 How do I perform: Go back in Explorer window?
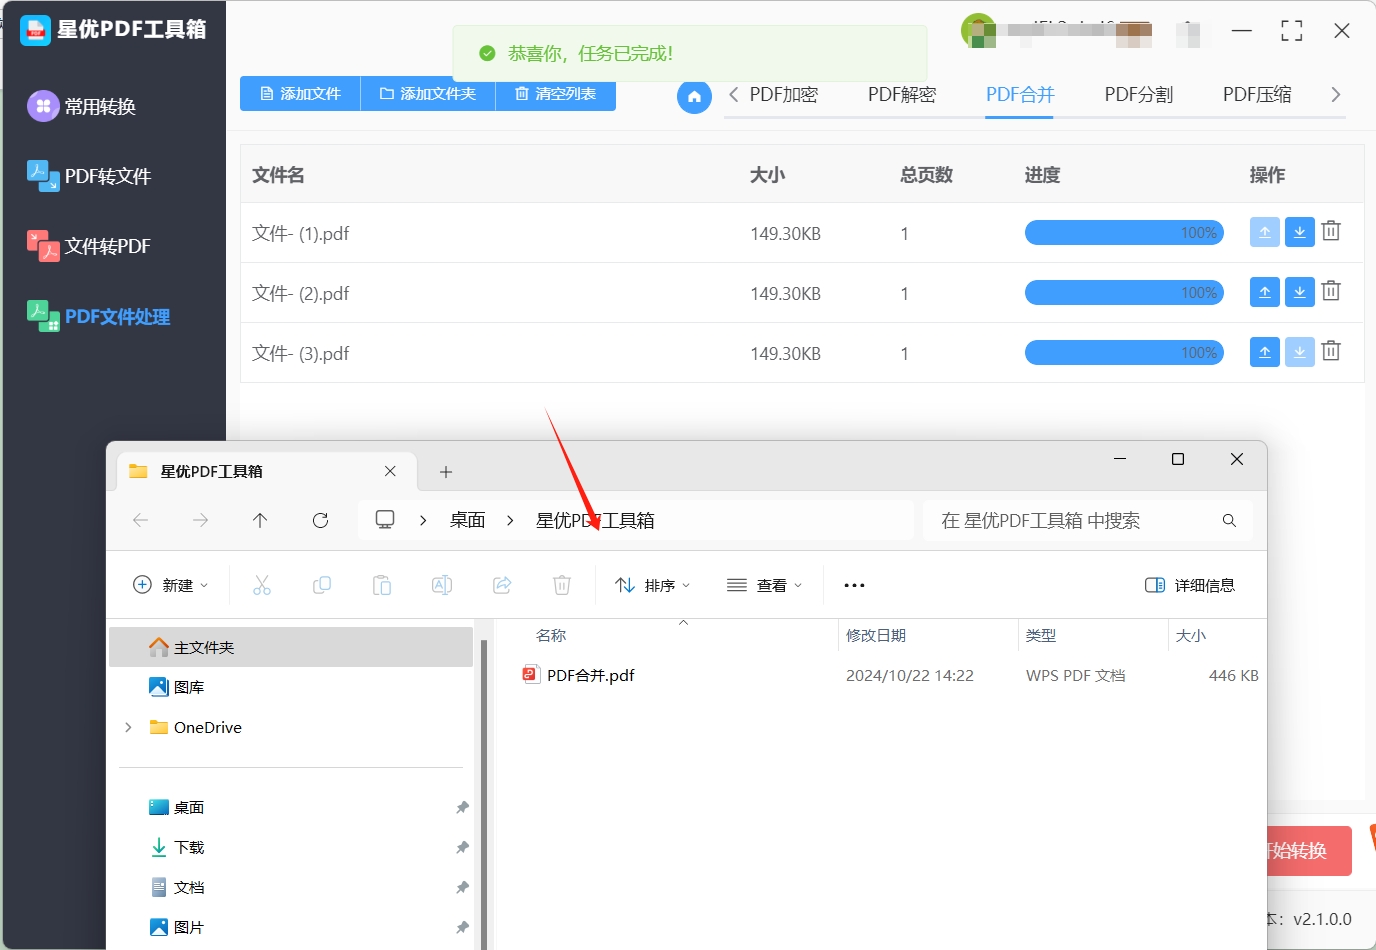coord(140,520)
